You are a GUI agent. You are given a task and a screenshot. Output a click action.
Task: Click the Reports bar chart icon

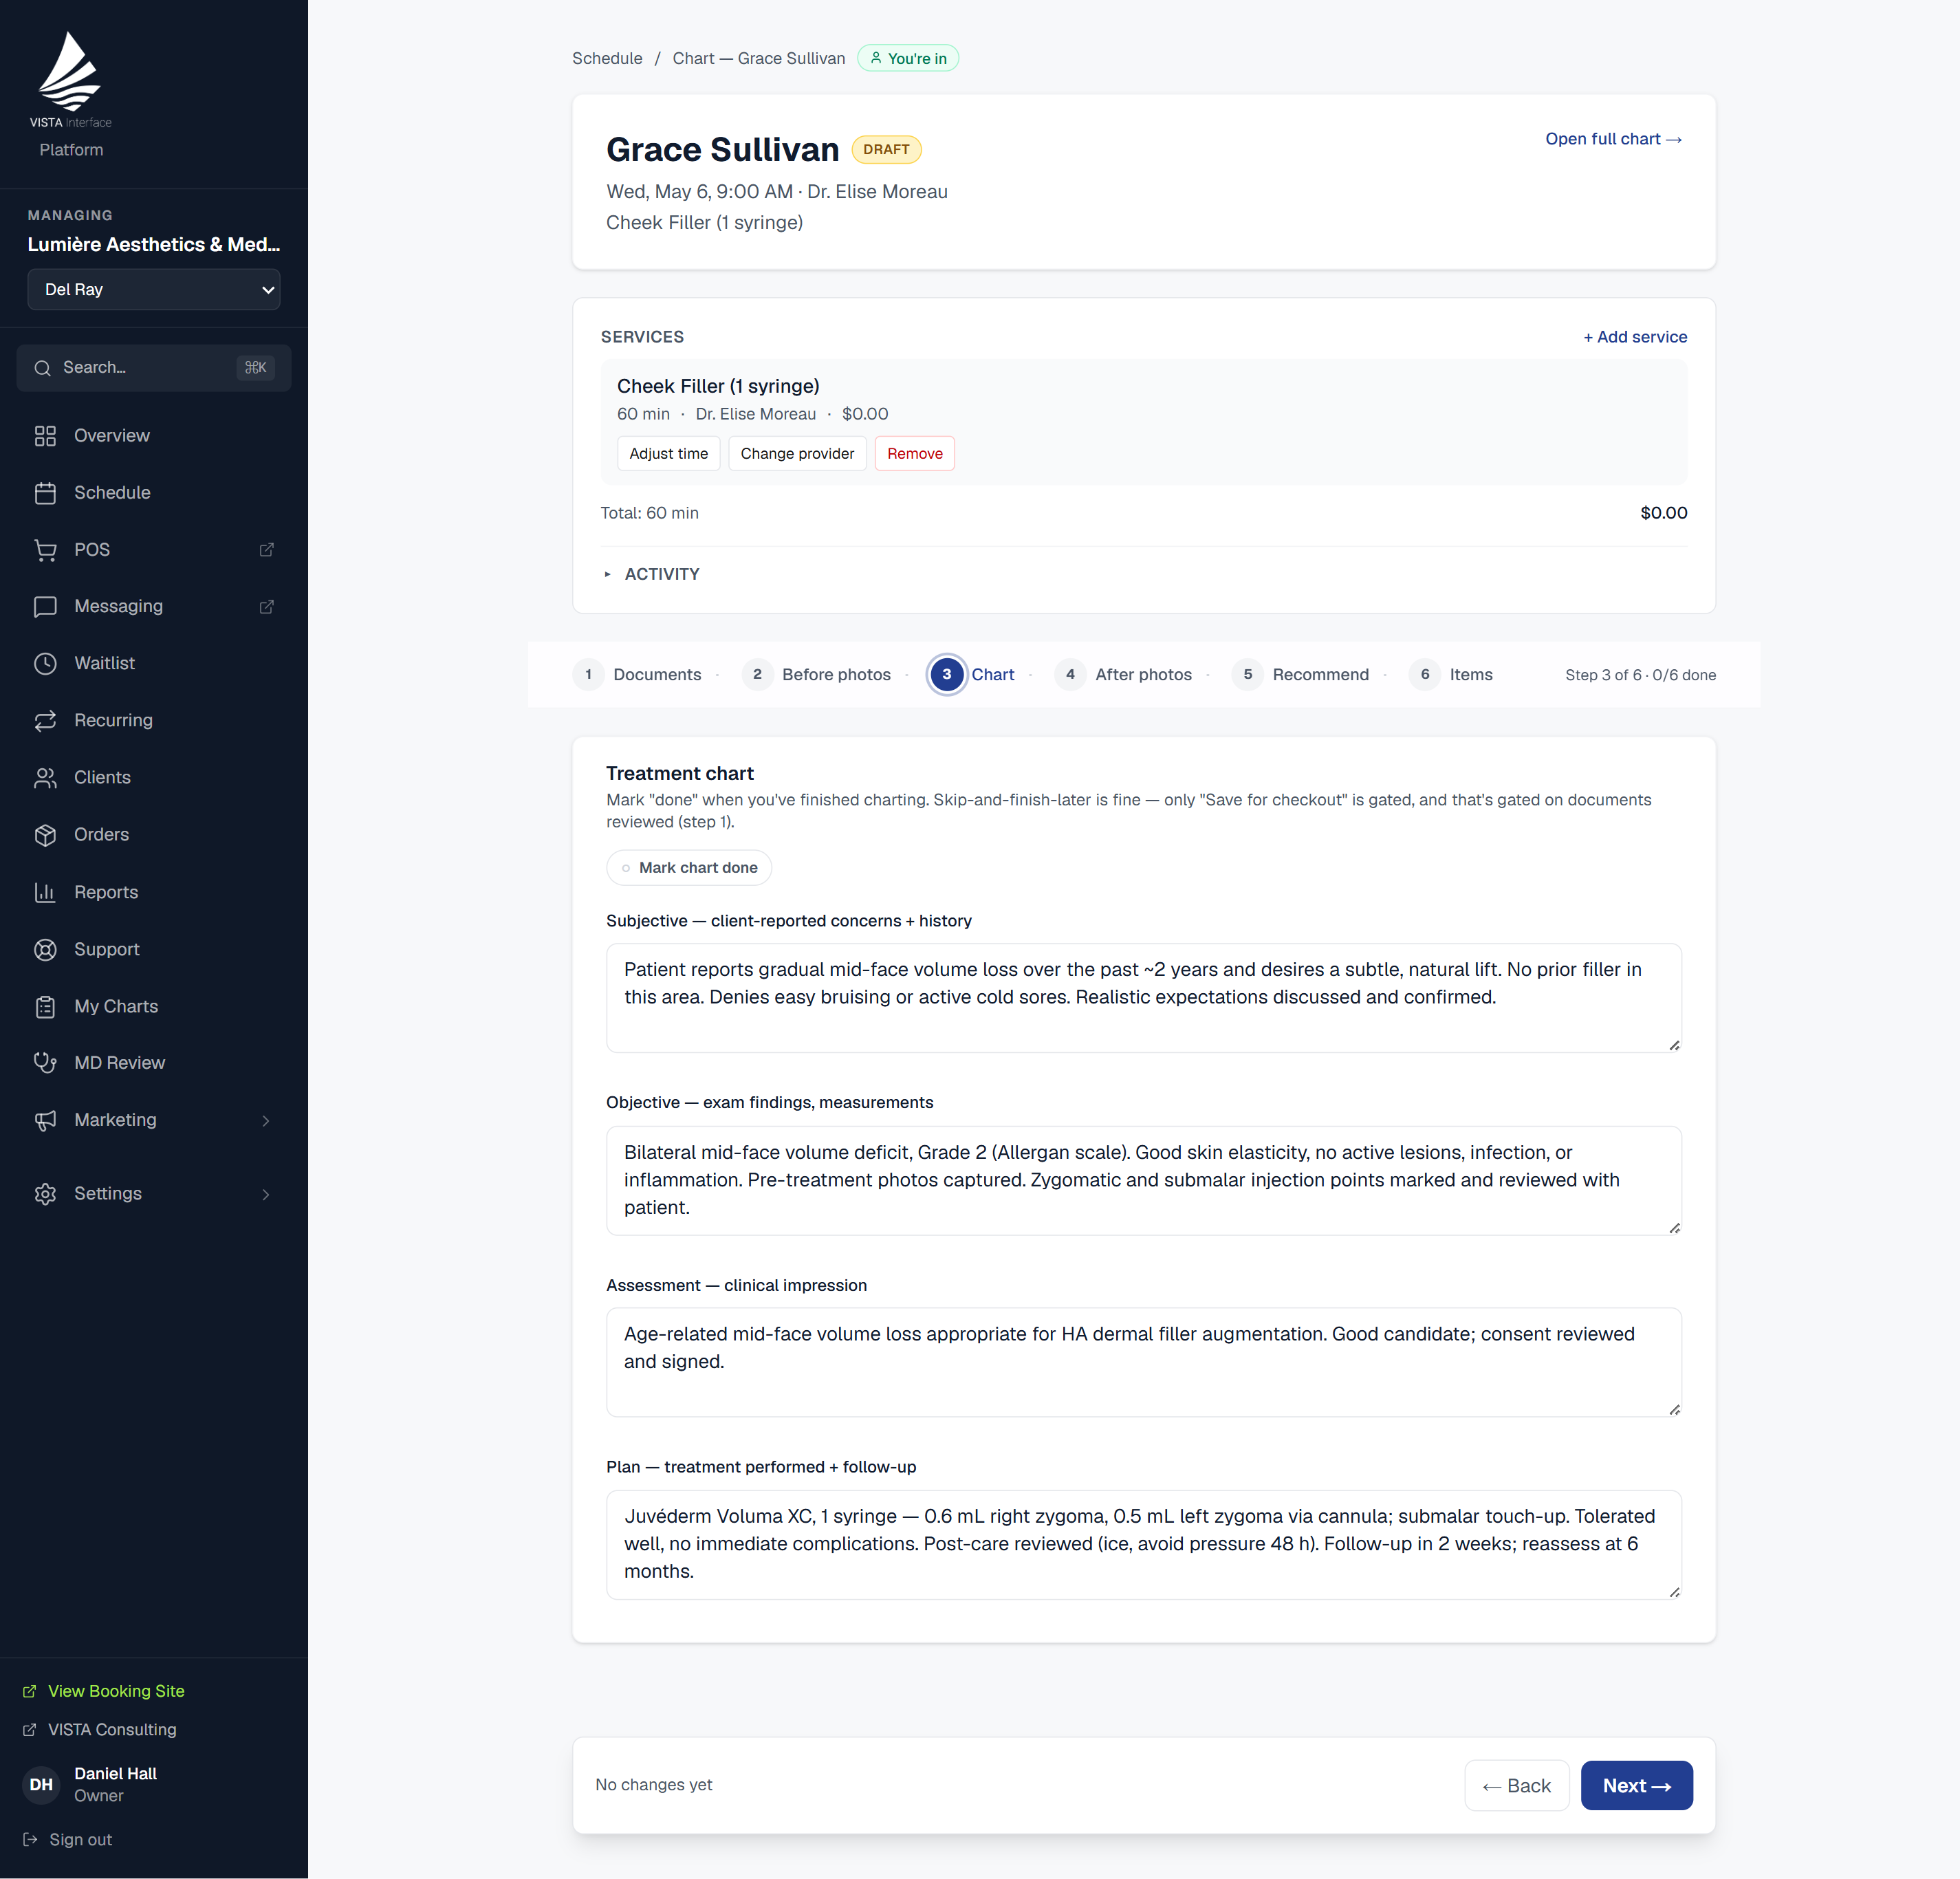pos(45,892)
